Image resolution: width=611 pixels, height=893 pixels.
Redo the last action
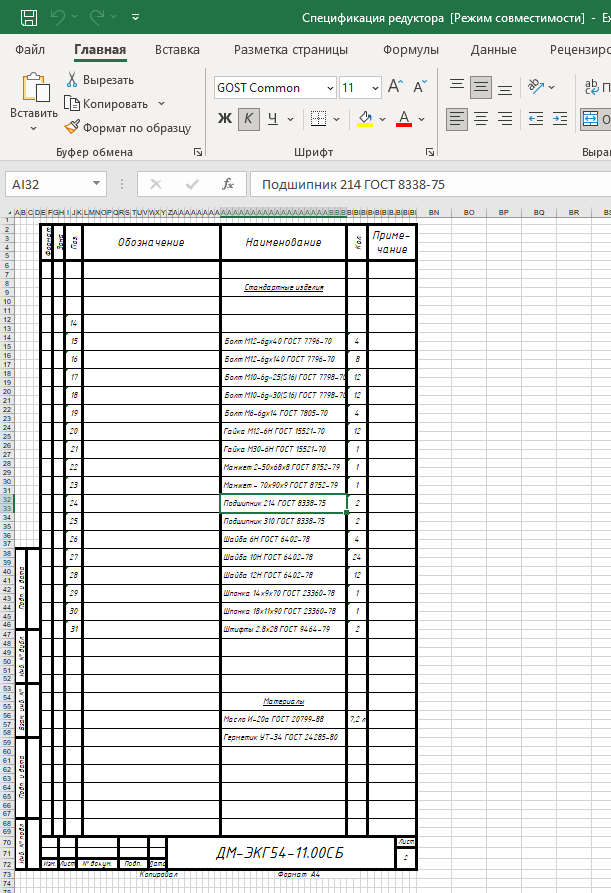tap(97, 18)
